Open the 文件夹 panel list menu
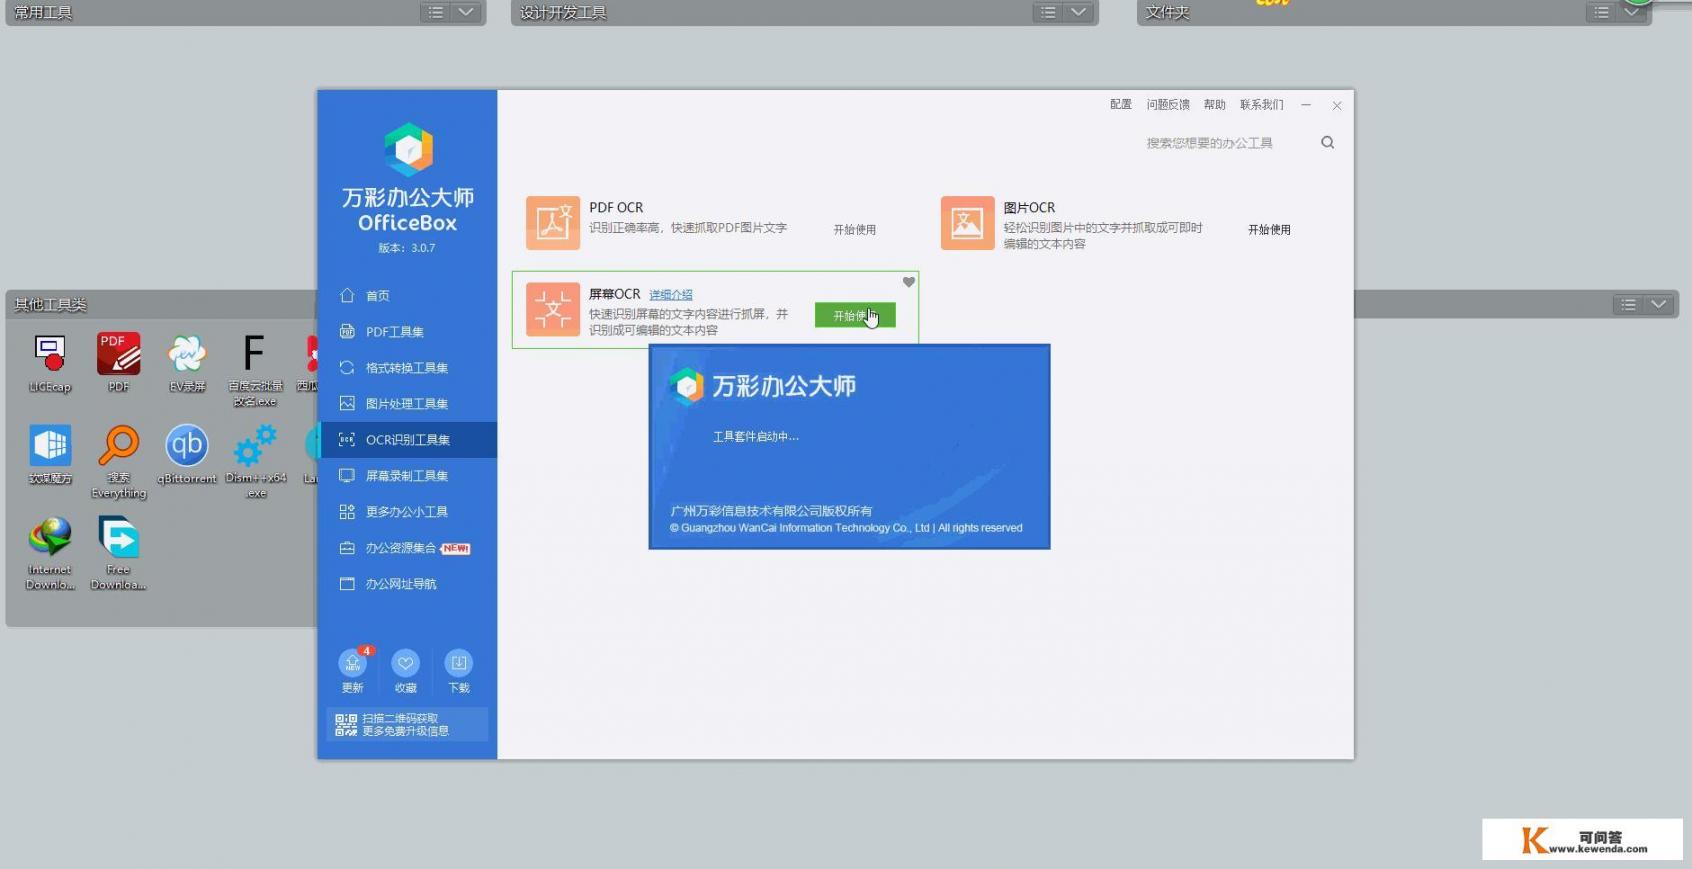Screen dimensions: 1692x869 1602,12
